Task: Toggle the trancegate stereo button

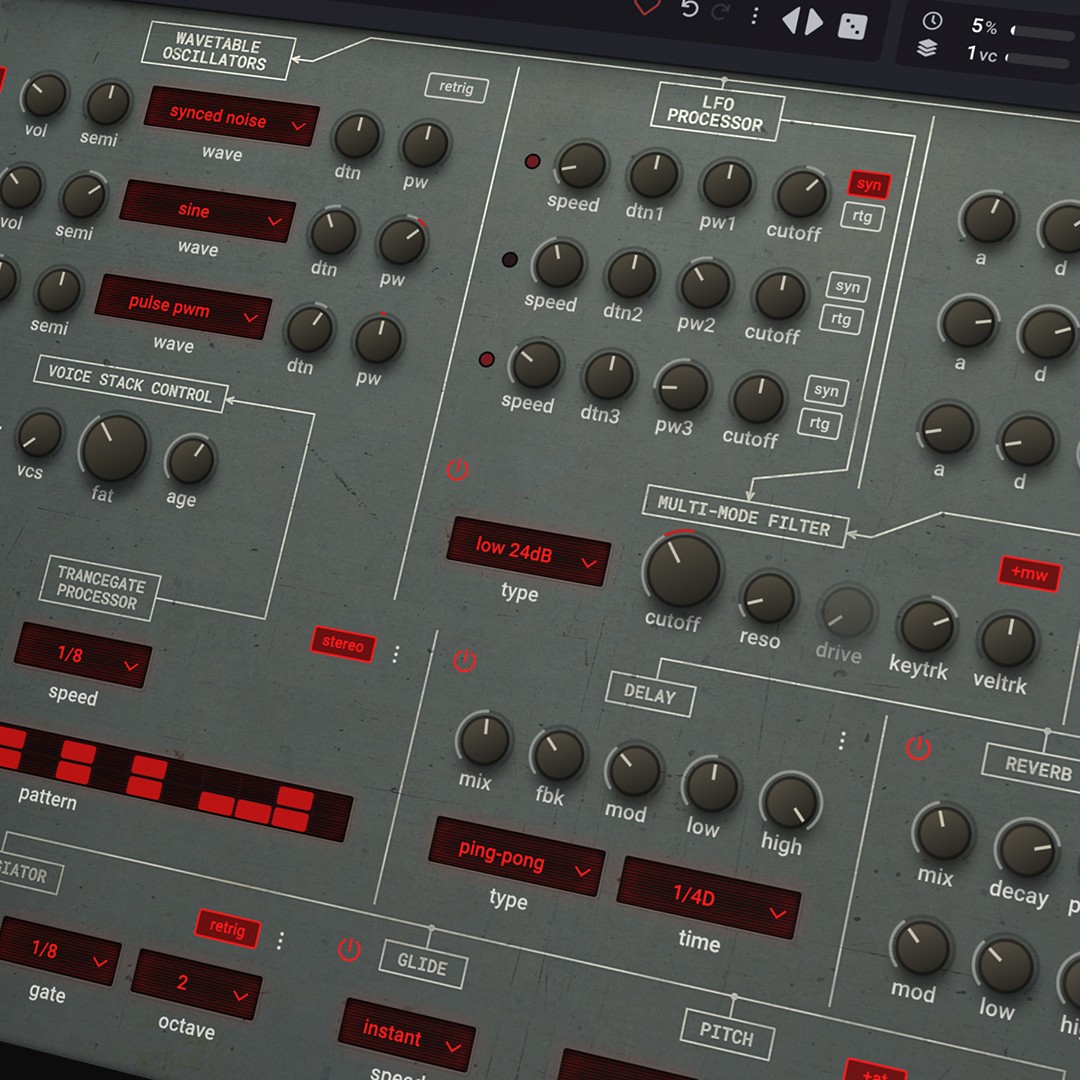Action: (343, 644)
